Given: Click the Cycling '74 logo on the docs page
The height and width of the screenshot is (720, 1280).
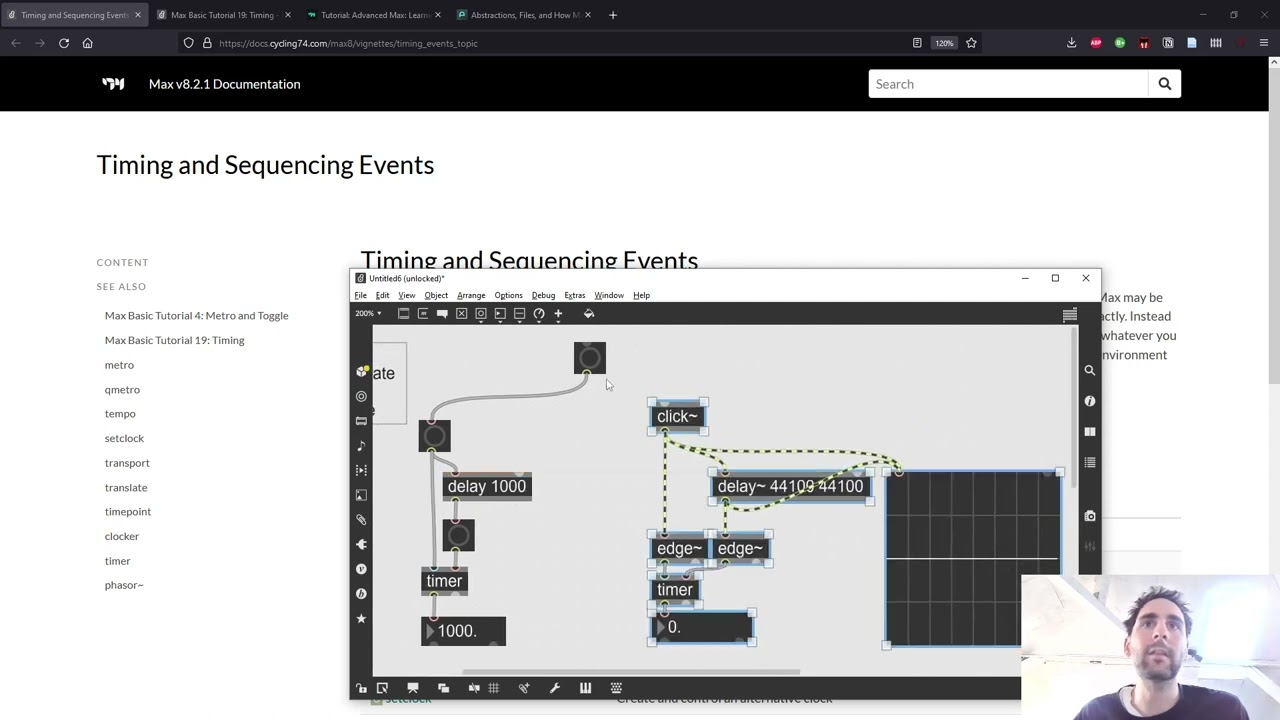Looking at the screenshot, I should click(x=113, y=84).
